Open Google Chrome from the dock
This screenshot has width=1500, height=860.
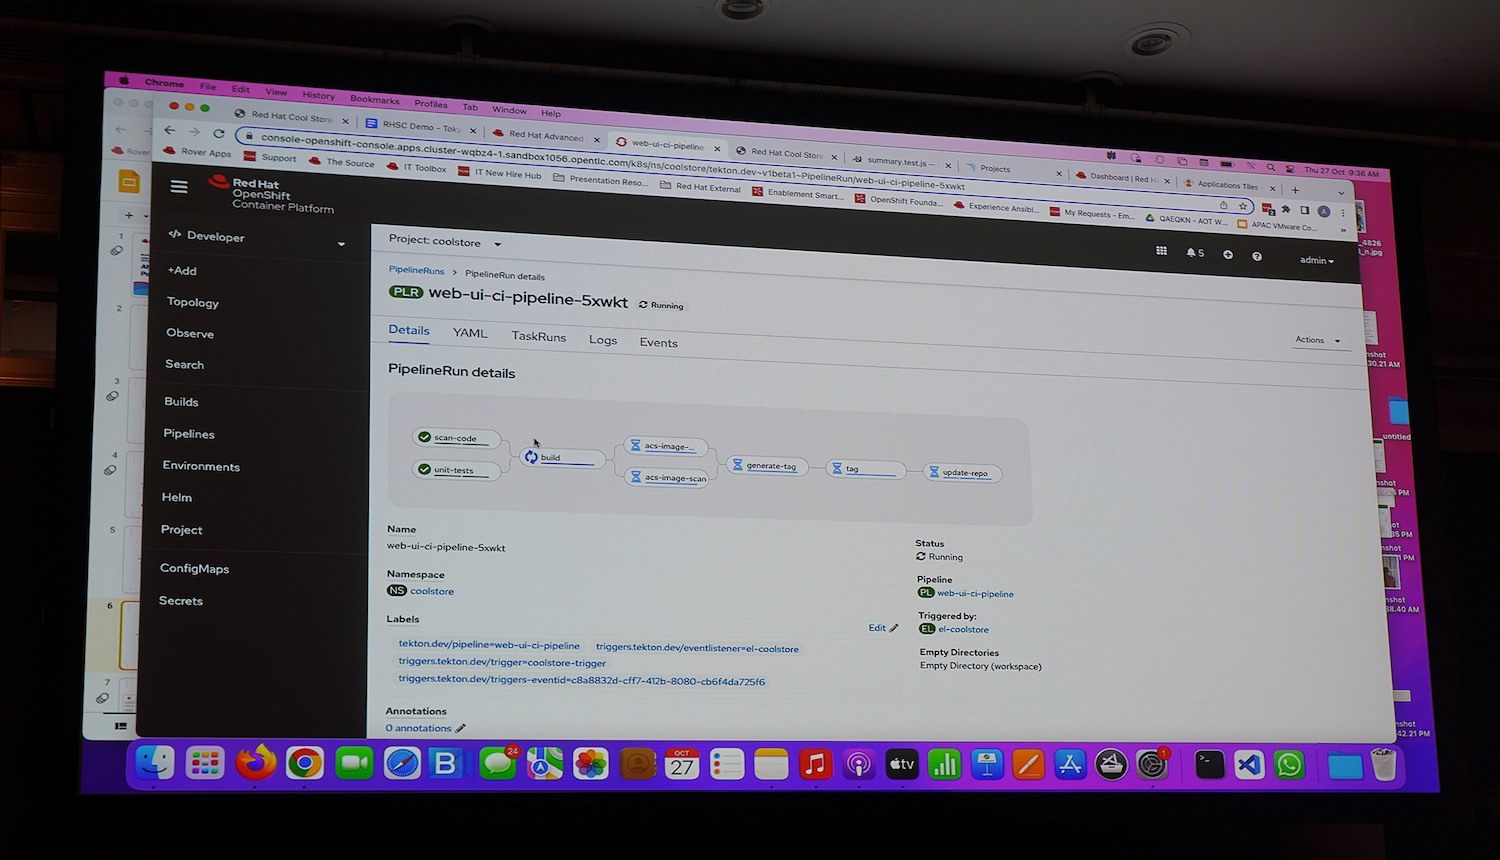[305, 764]
